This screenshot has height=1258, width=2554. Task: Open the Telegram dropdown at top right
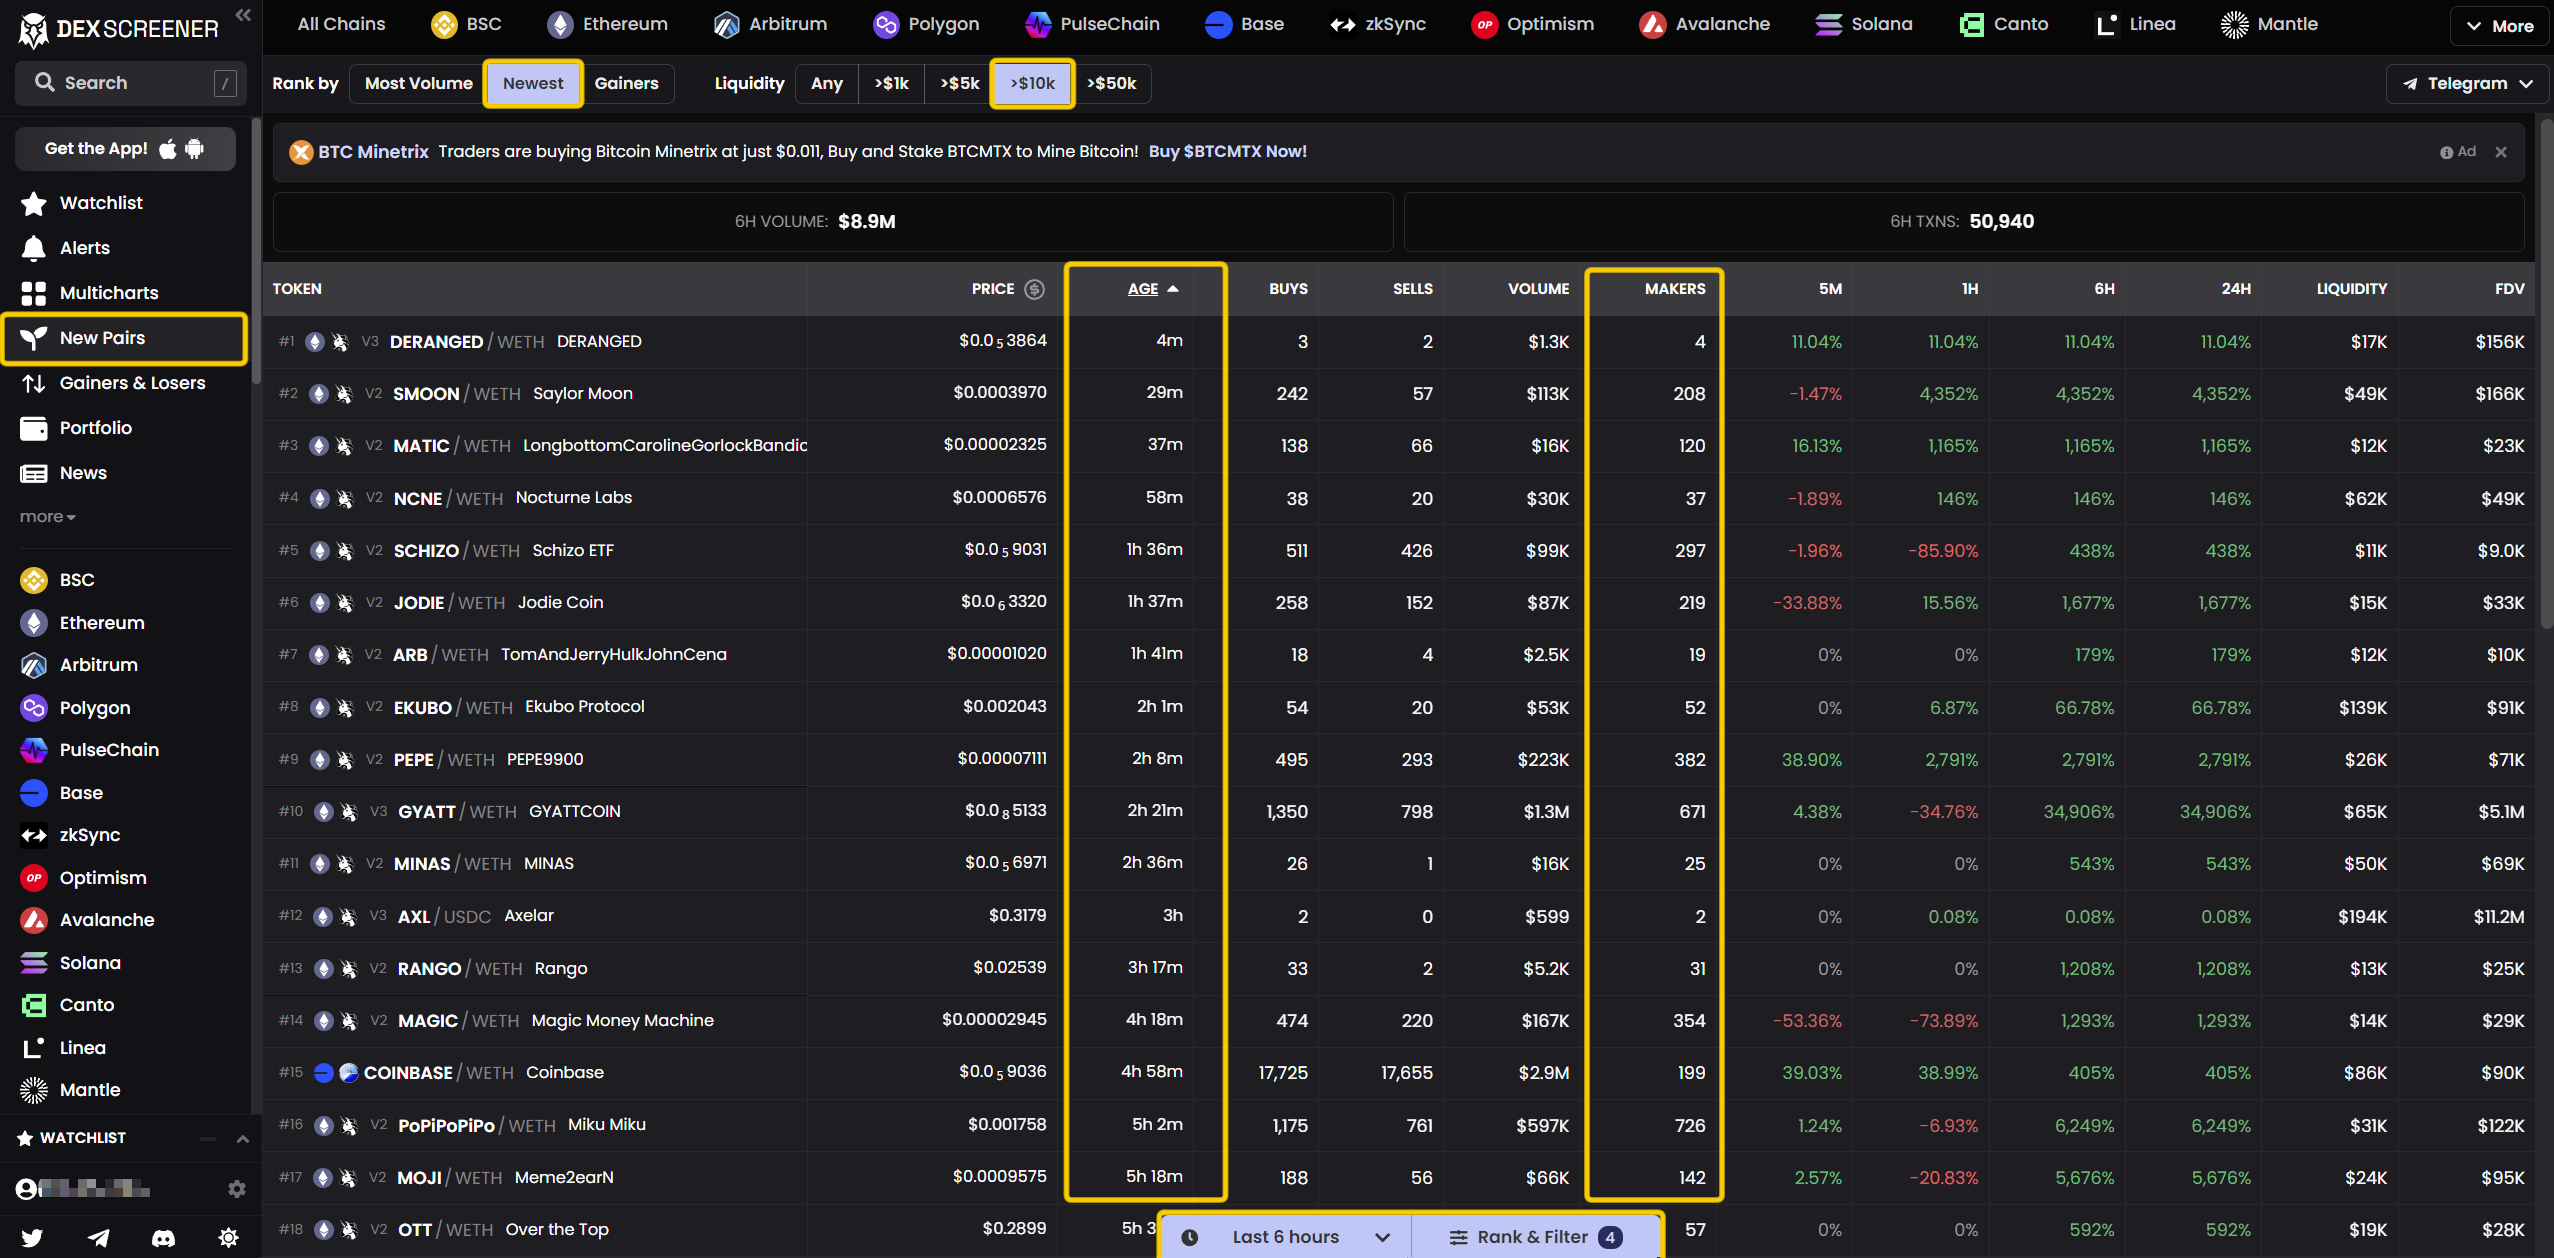[x=2467, y=83]
